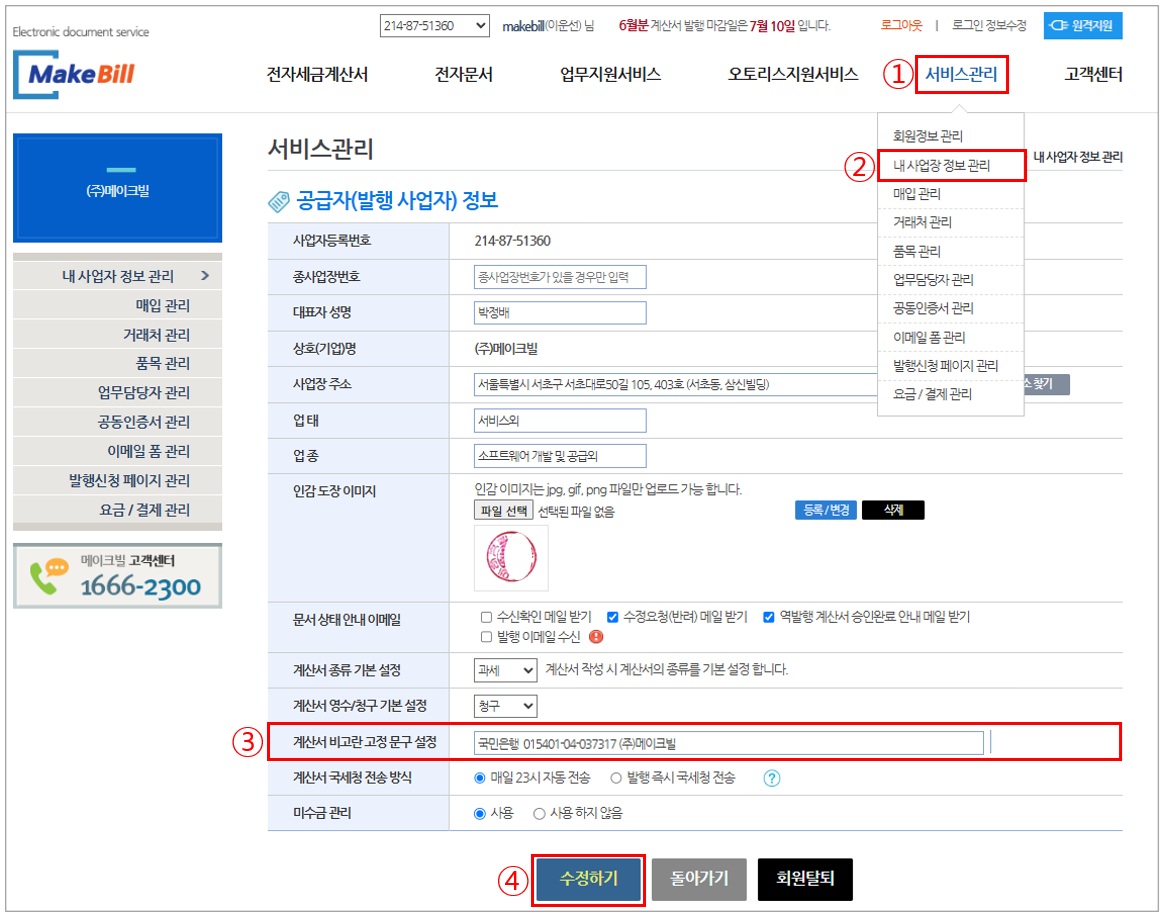
Task: Open the business number 214-87-51360 dropdown
Action: (x=435, y=25)
